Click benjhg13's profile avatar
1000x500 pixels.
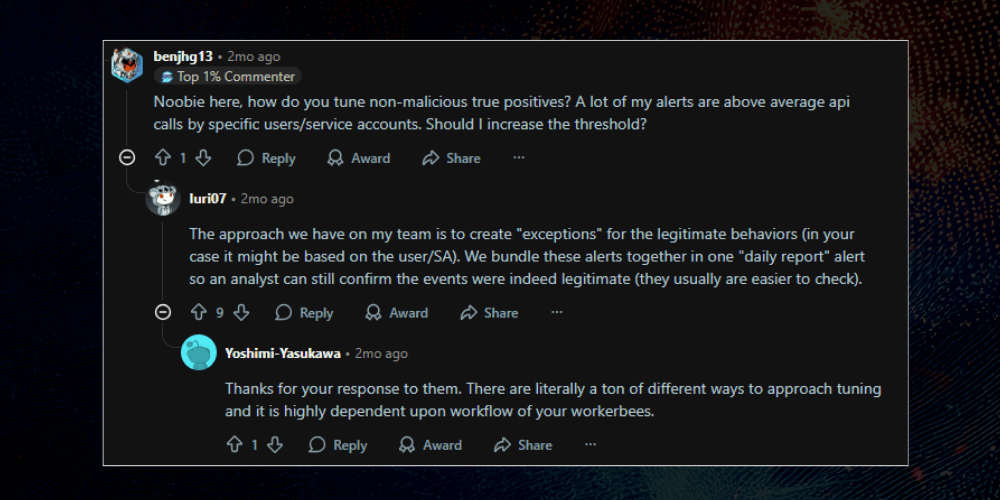(127, 66)
